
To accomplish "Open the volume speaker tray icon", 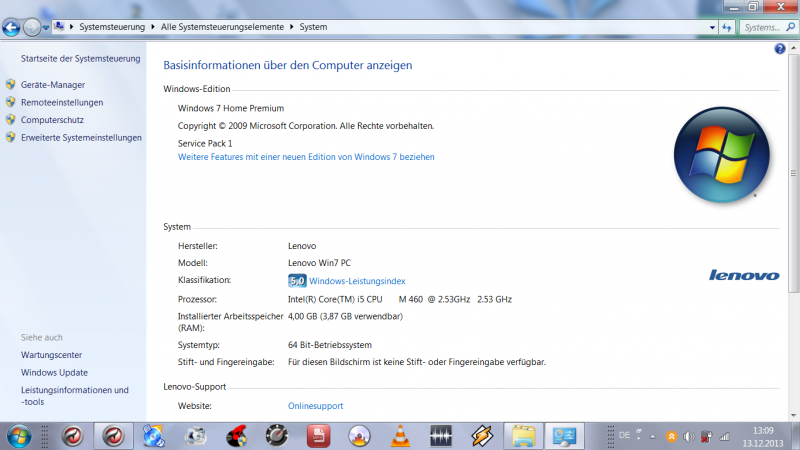I will click(689, 437).
